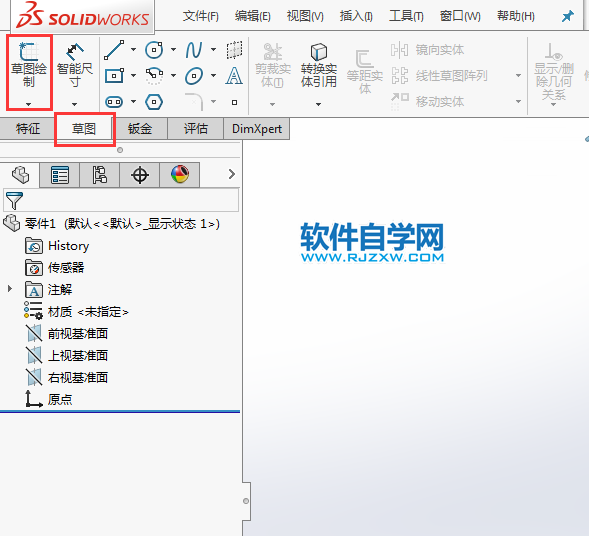Select the Sketch Fillet tool
This screenshot has width=589, height=536.
click(194, 101)
